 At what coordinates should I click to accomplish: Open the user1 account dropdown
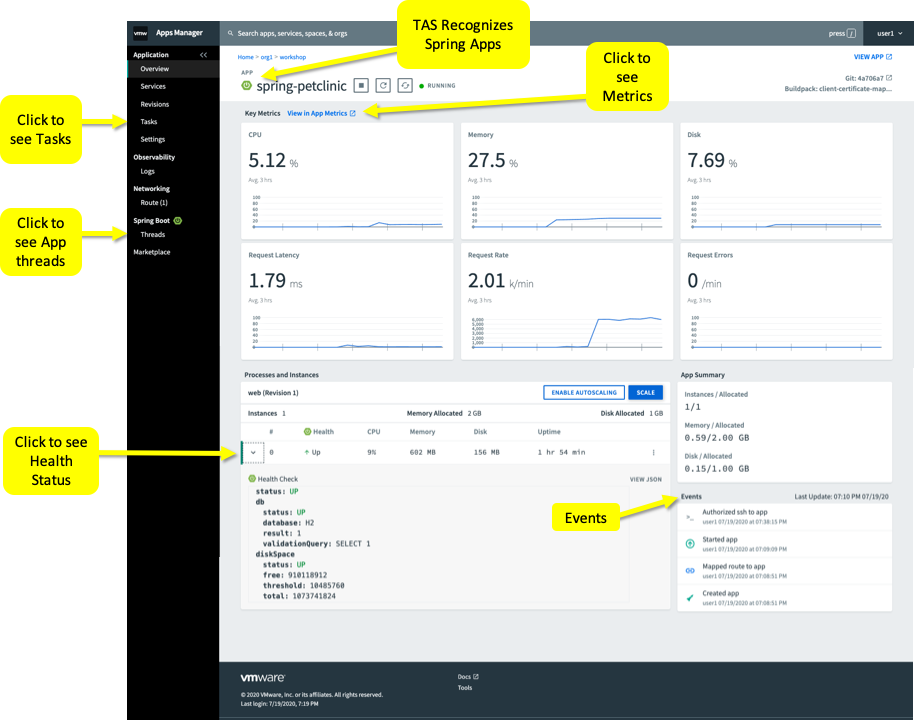(x=889, y=33)
